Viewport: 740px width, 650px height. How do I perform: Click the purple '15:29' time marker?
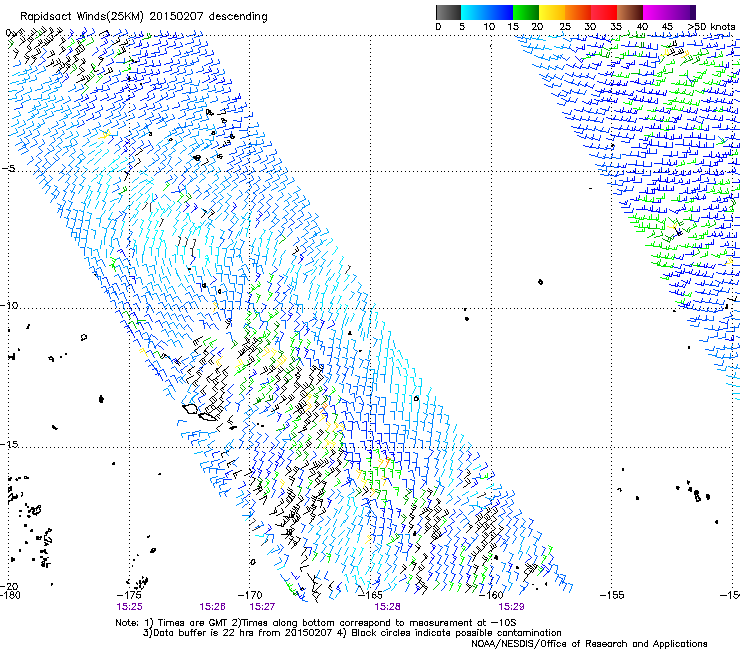511,607
